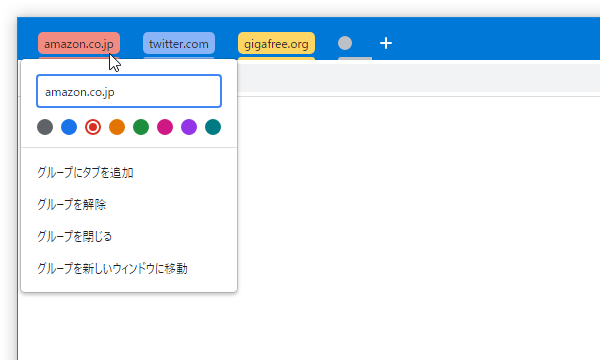This screenshot has height=360, width=600.
Task: Pick the purple group color
Action: coord(189,127)
